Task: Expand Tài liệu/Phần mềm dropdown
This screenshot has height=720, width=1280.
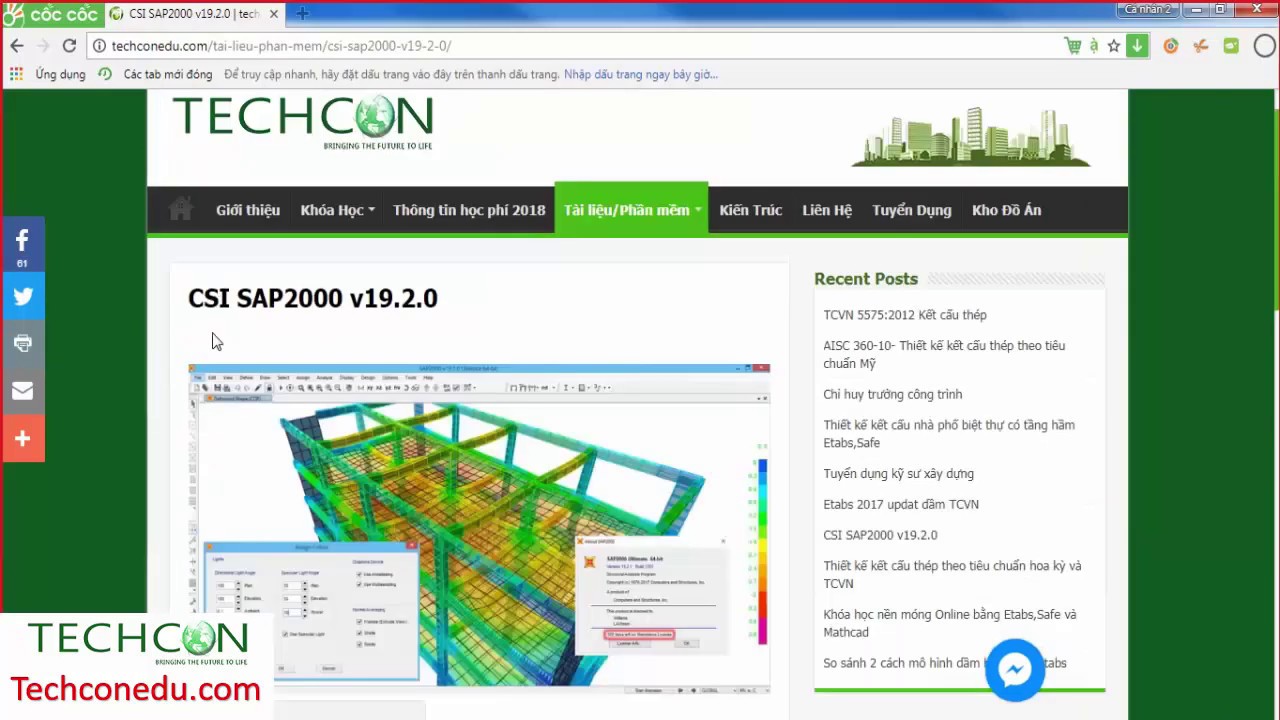Action: pyautogui.click(x=632, y=210)
